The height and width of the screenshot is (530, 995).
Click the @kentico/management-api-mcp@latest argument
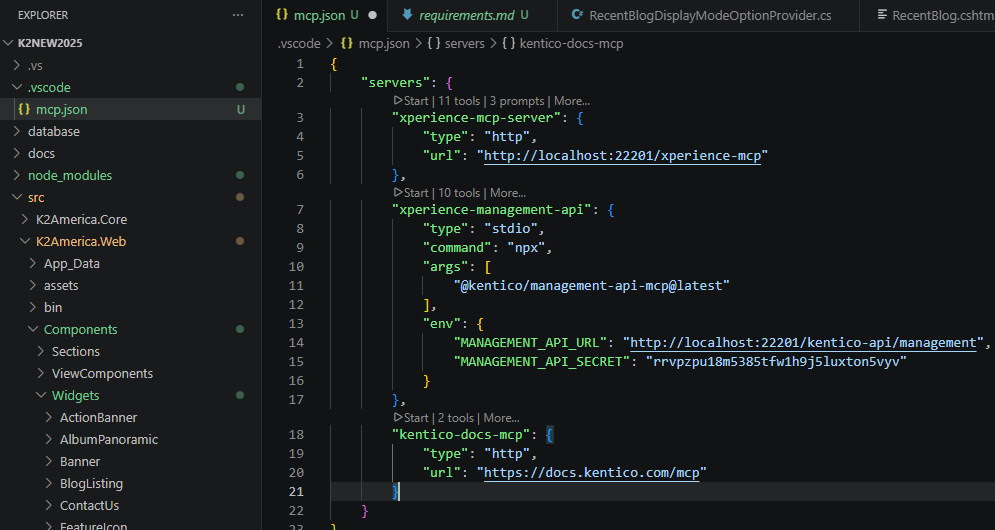click(591, 286)
